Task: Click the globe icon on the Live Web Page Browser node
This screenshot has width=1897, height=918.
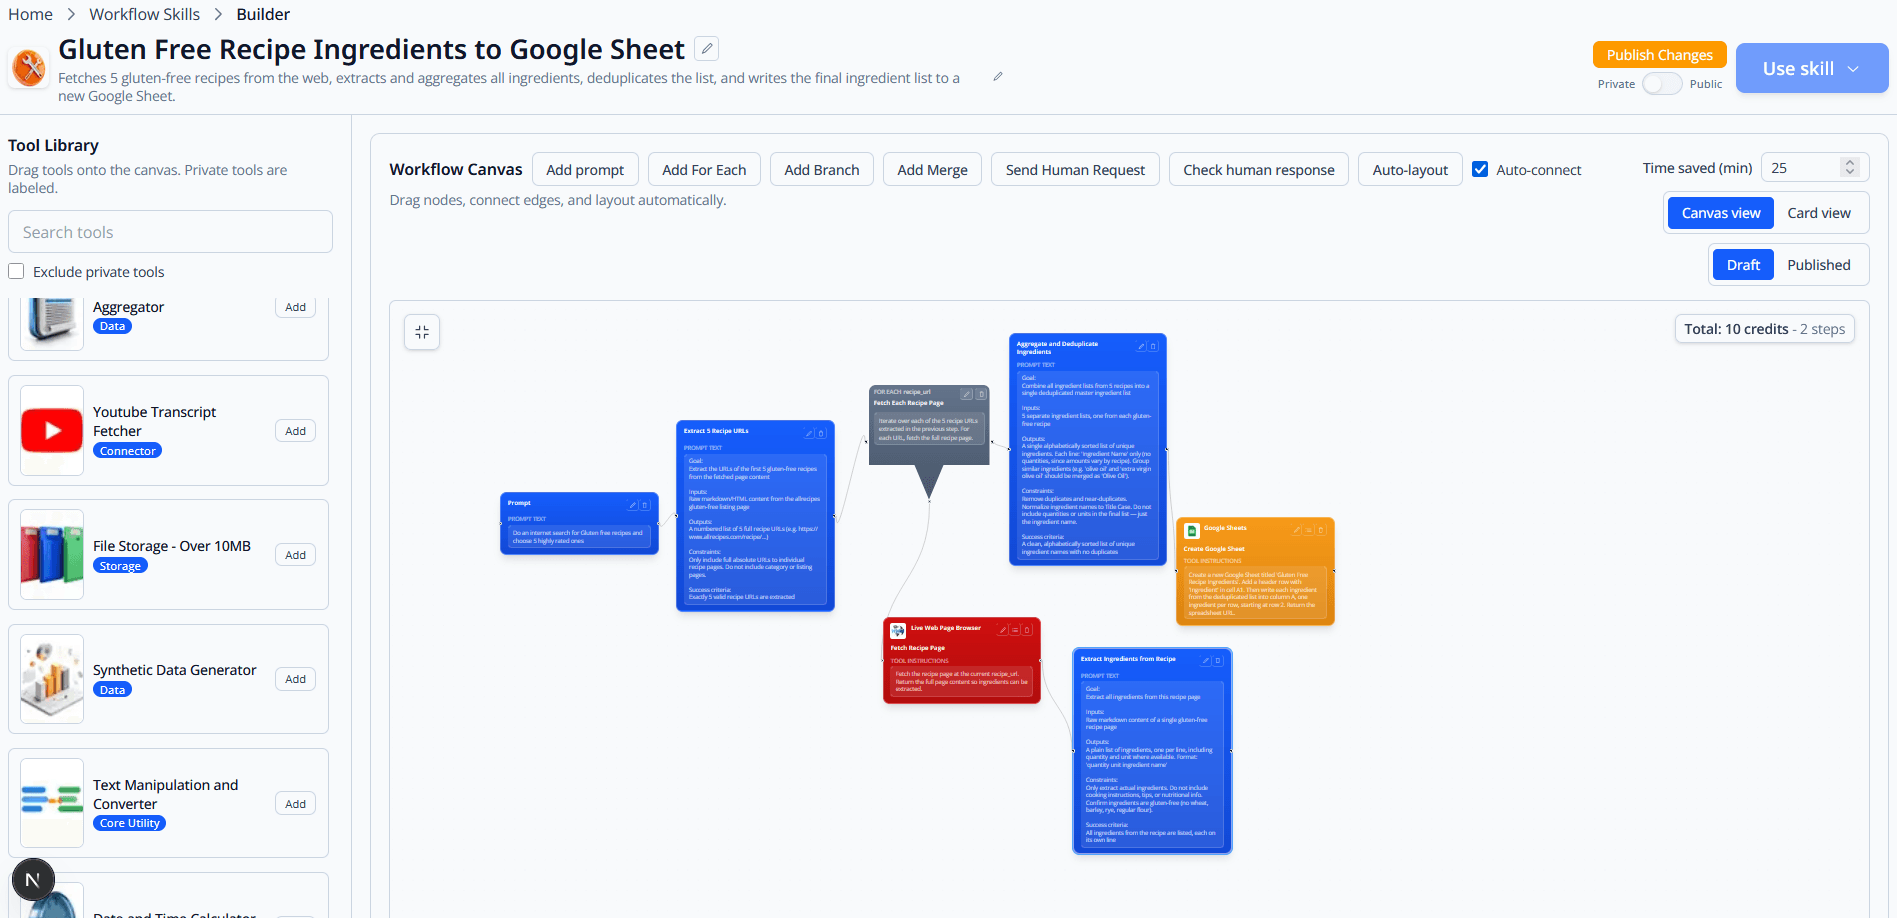Action: 898,631
